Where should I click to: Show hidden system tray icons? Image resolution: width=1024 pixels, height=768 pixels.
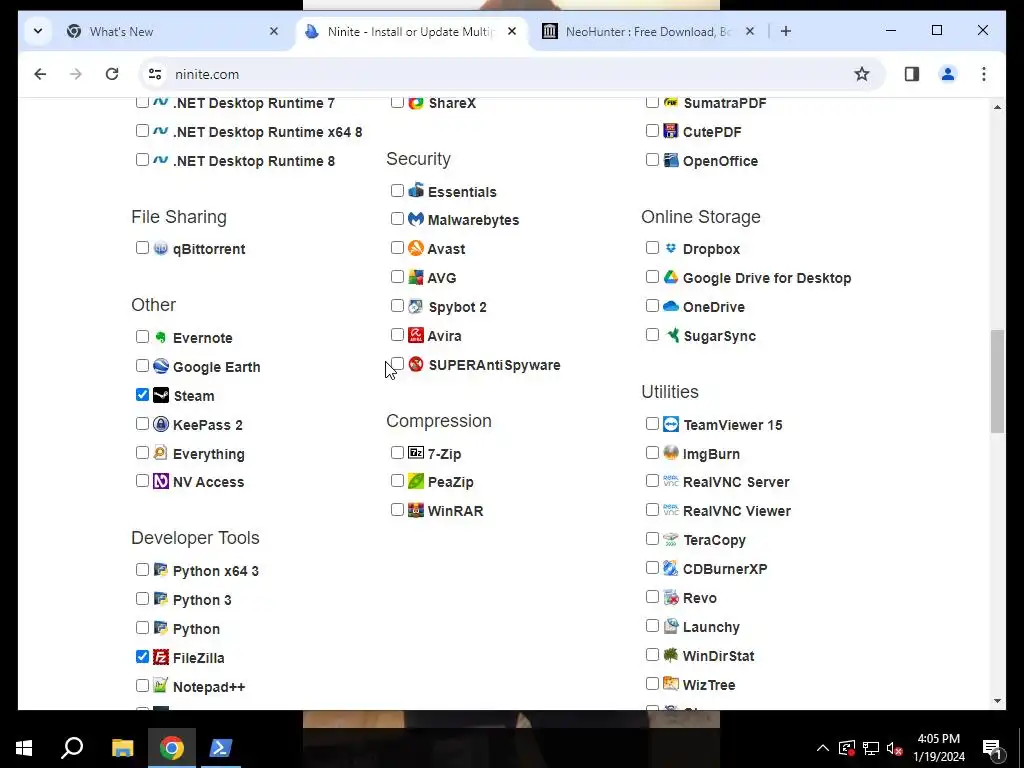click(x=823, y=748)
